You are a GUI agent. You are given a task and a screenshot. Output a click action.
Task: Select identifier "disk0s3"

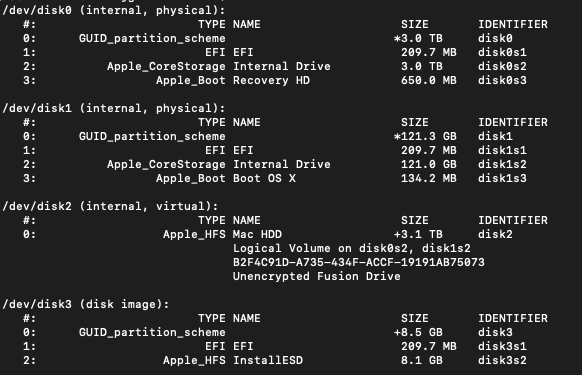coord(502,81)
